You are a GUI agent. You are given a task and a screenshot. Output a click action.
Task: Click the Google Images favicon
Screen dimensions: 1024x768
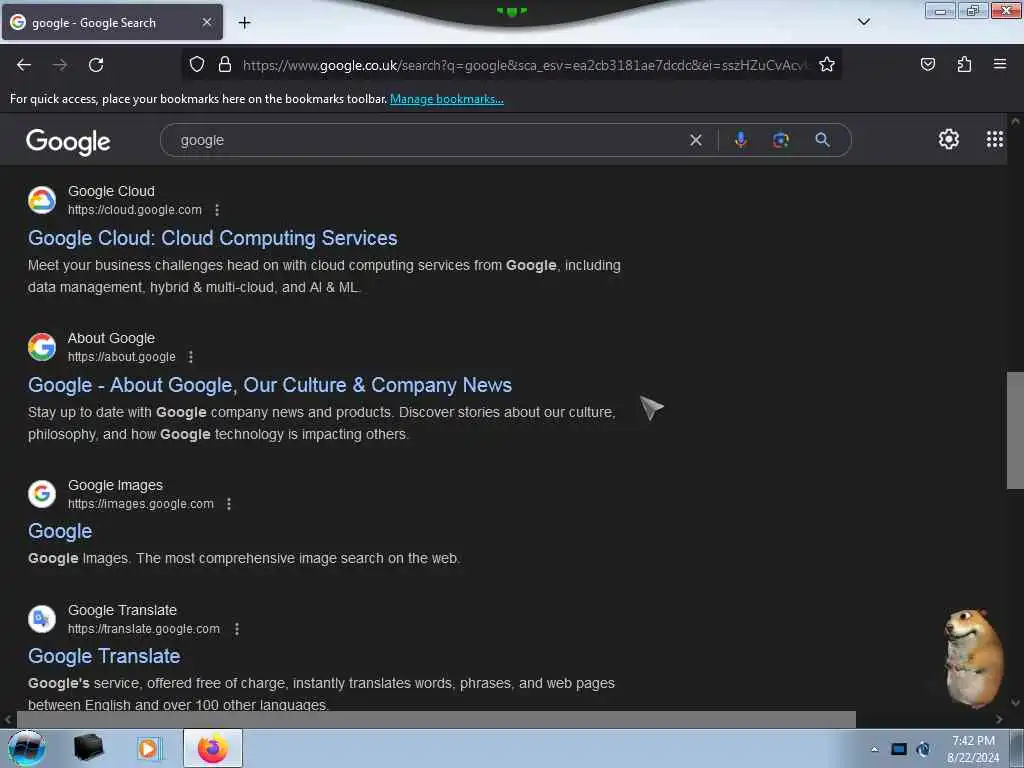click(42, 494)
